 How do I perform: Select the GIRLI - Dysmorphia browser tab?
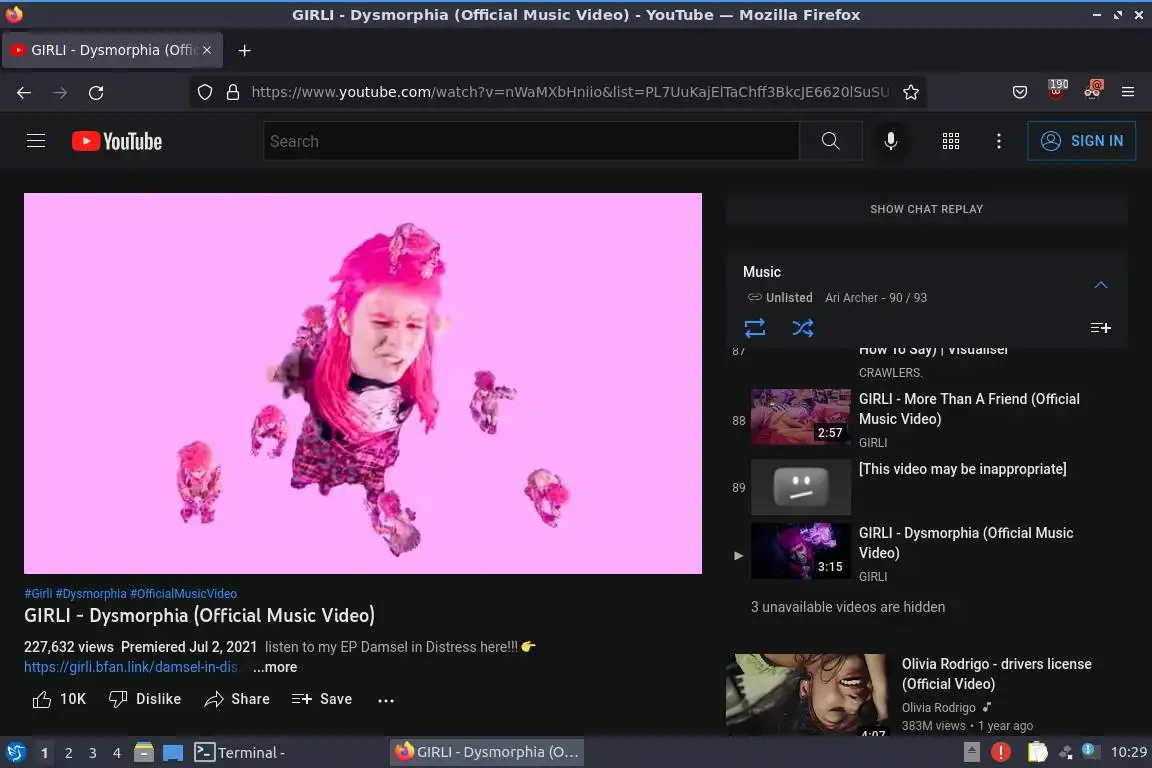point(112,50)
